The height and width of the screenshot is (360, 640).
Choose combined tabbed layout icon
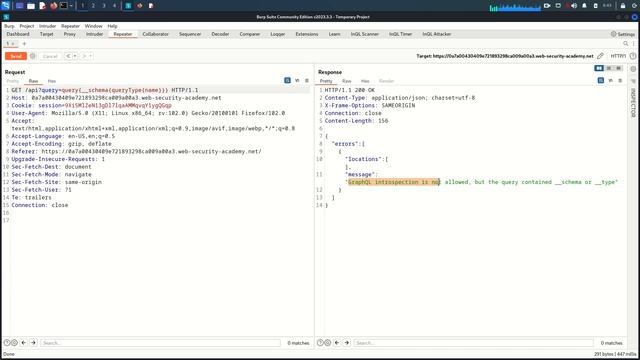[618, 68]
